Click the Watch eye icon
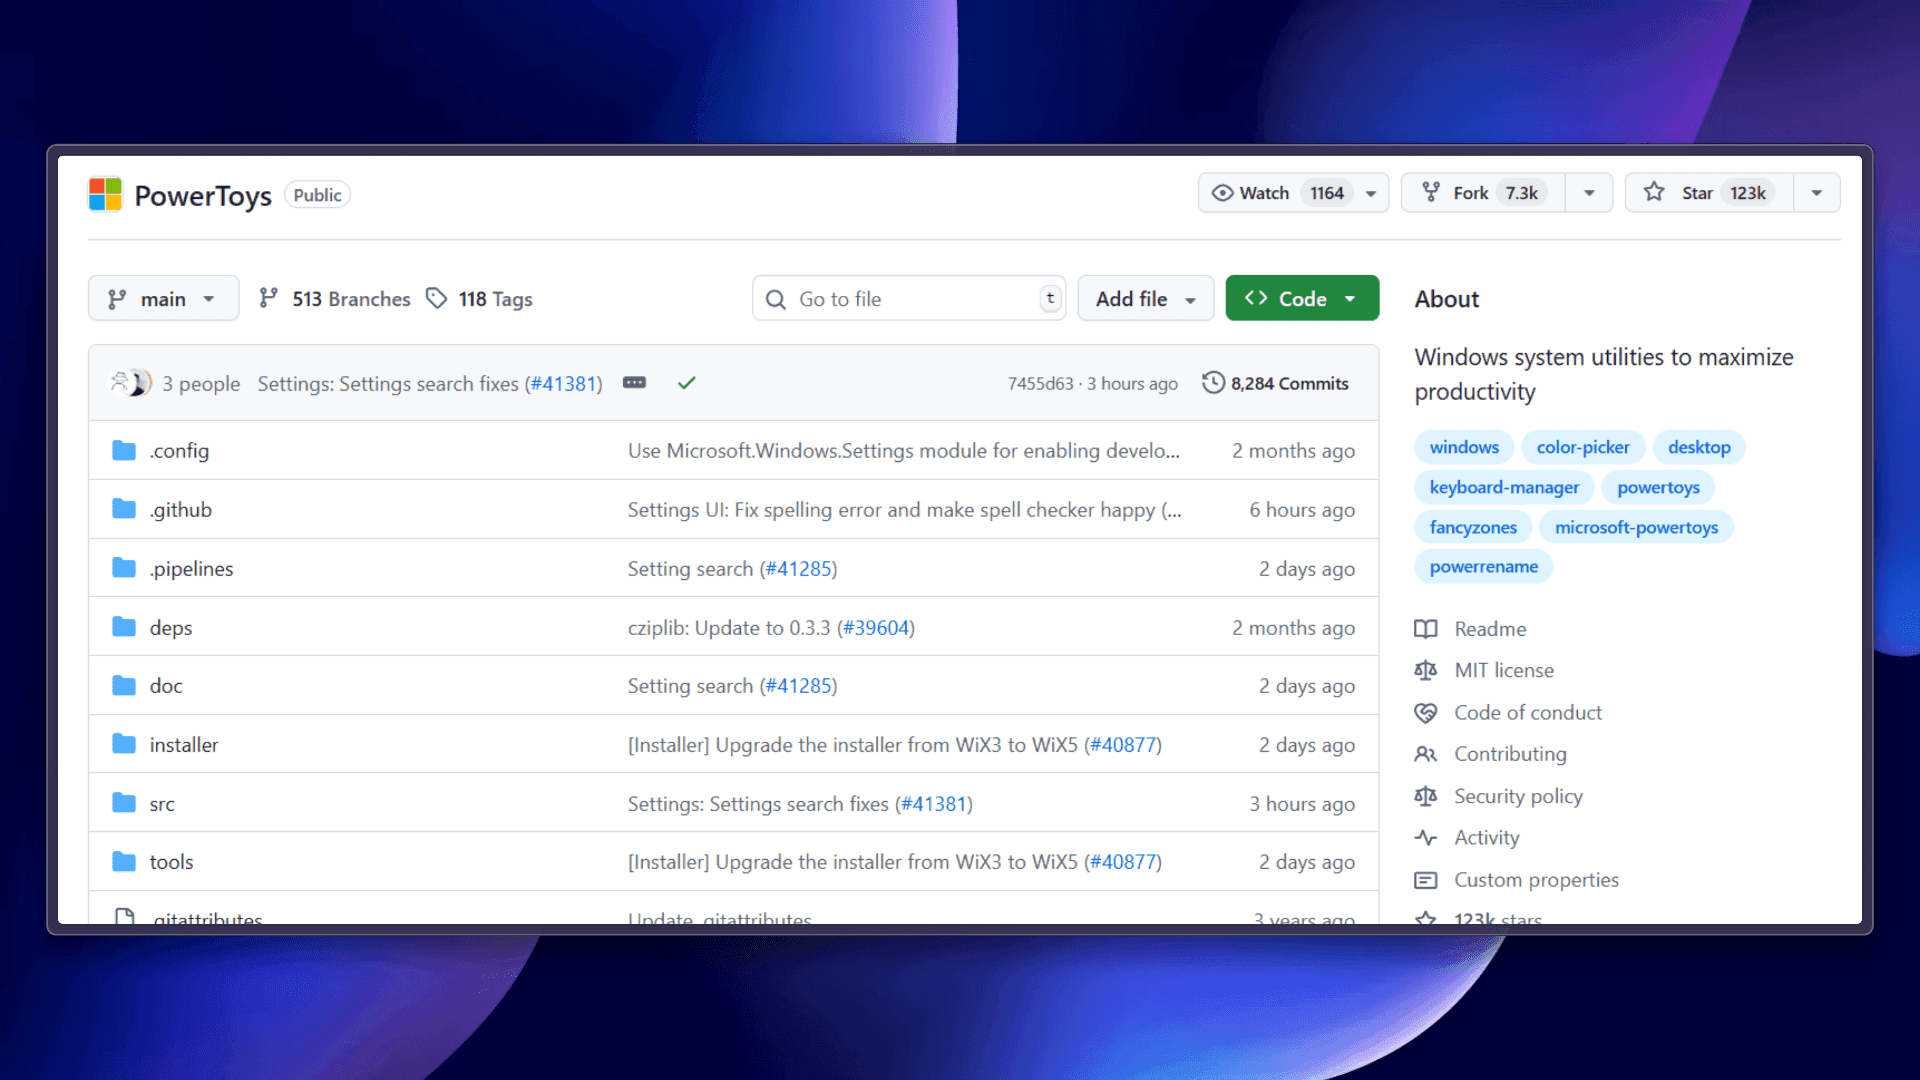The image size is (1920, 1080). [1222, 193]
